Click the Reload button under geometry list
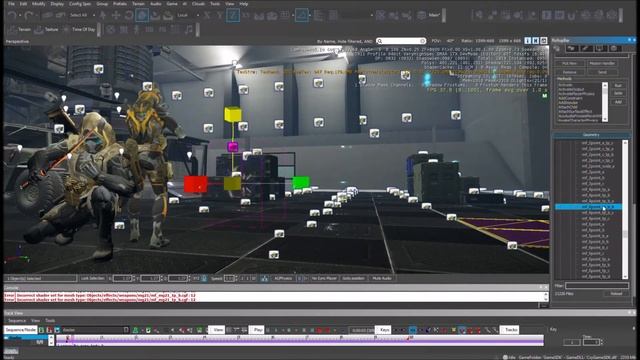 coord(616,293)
